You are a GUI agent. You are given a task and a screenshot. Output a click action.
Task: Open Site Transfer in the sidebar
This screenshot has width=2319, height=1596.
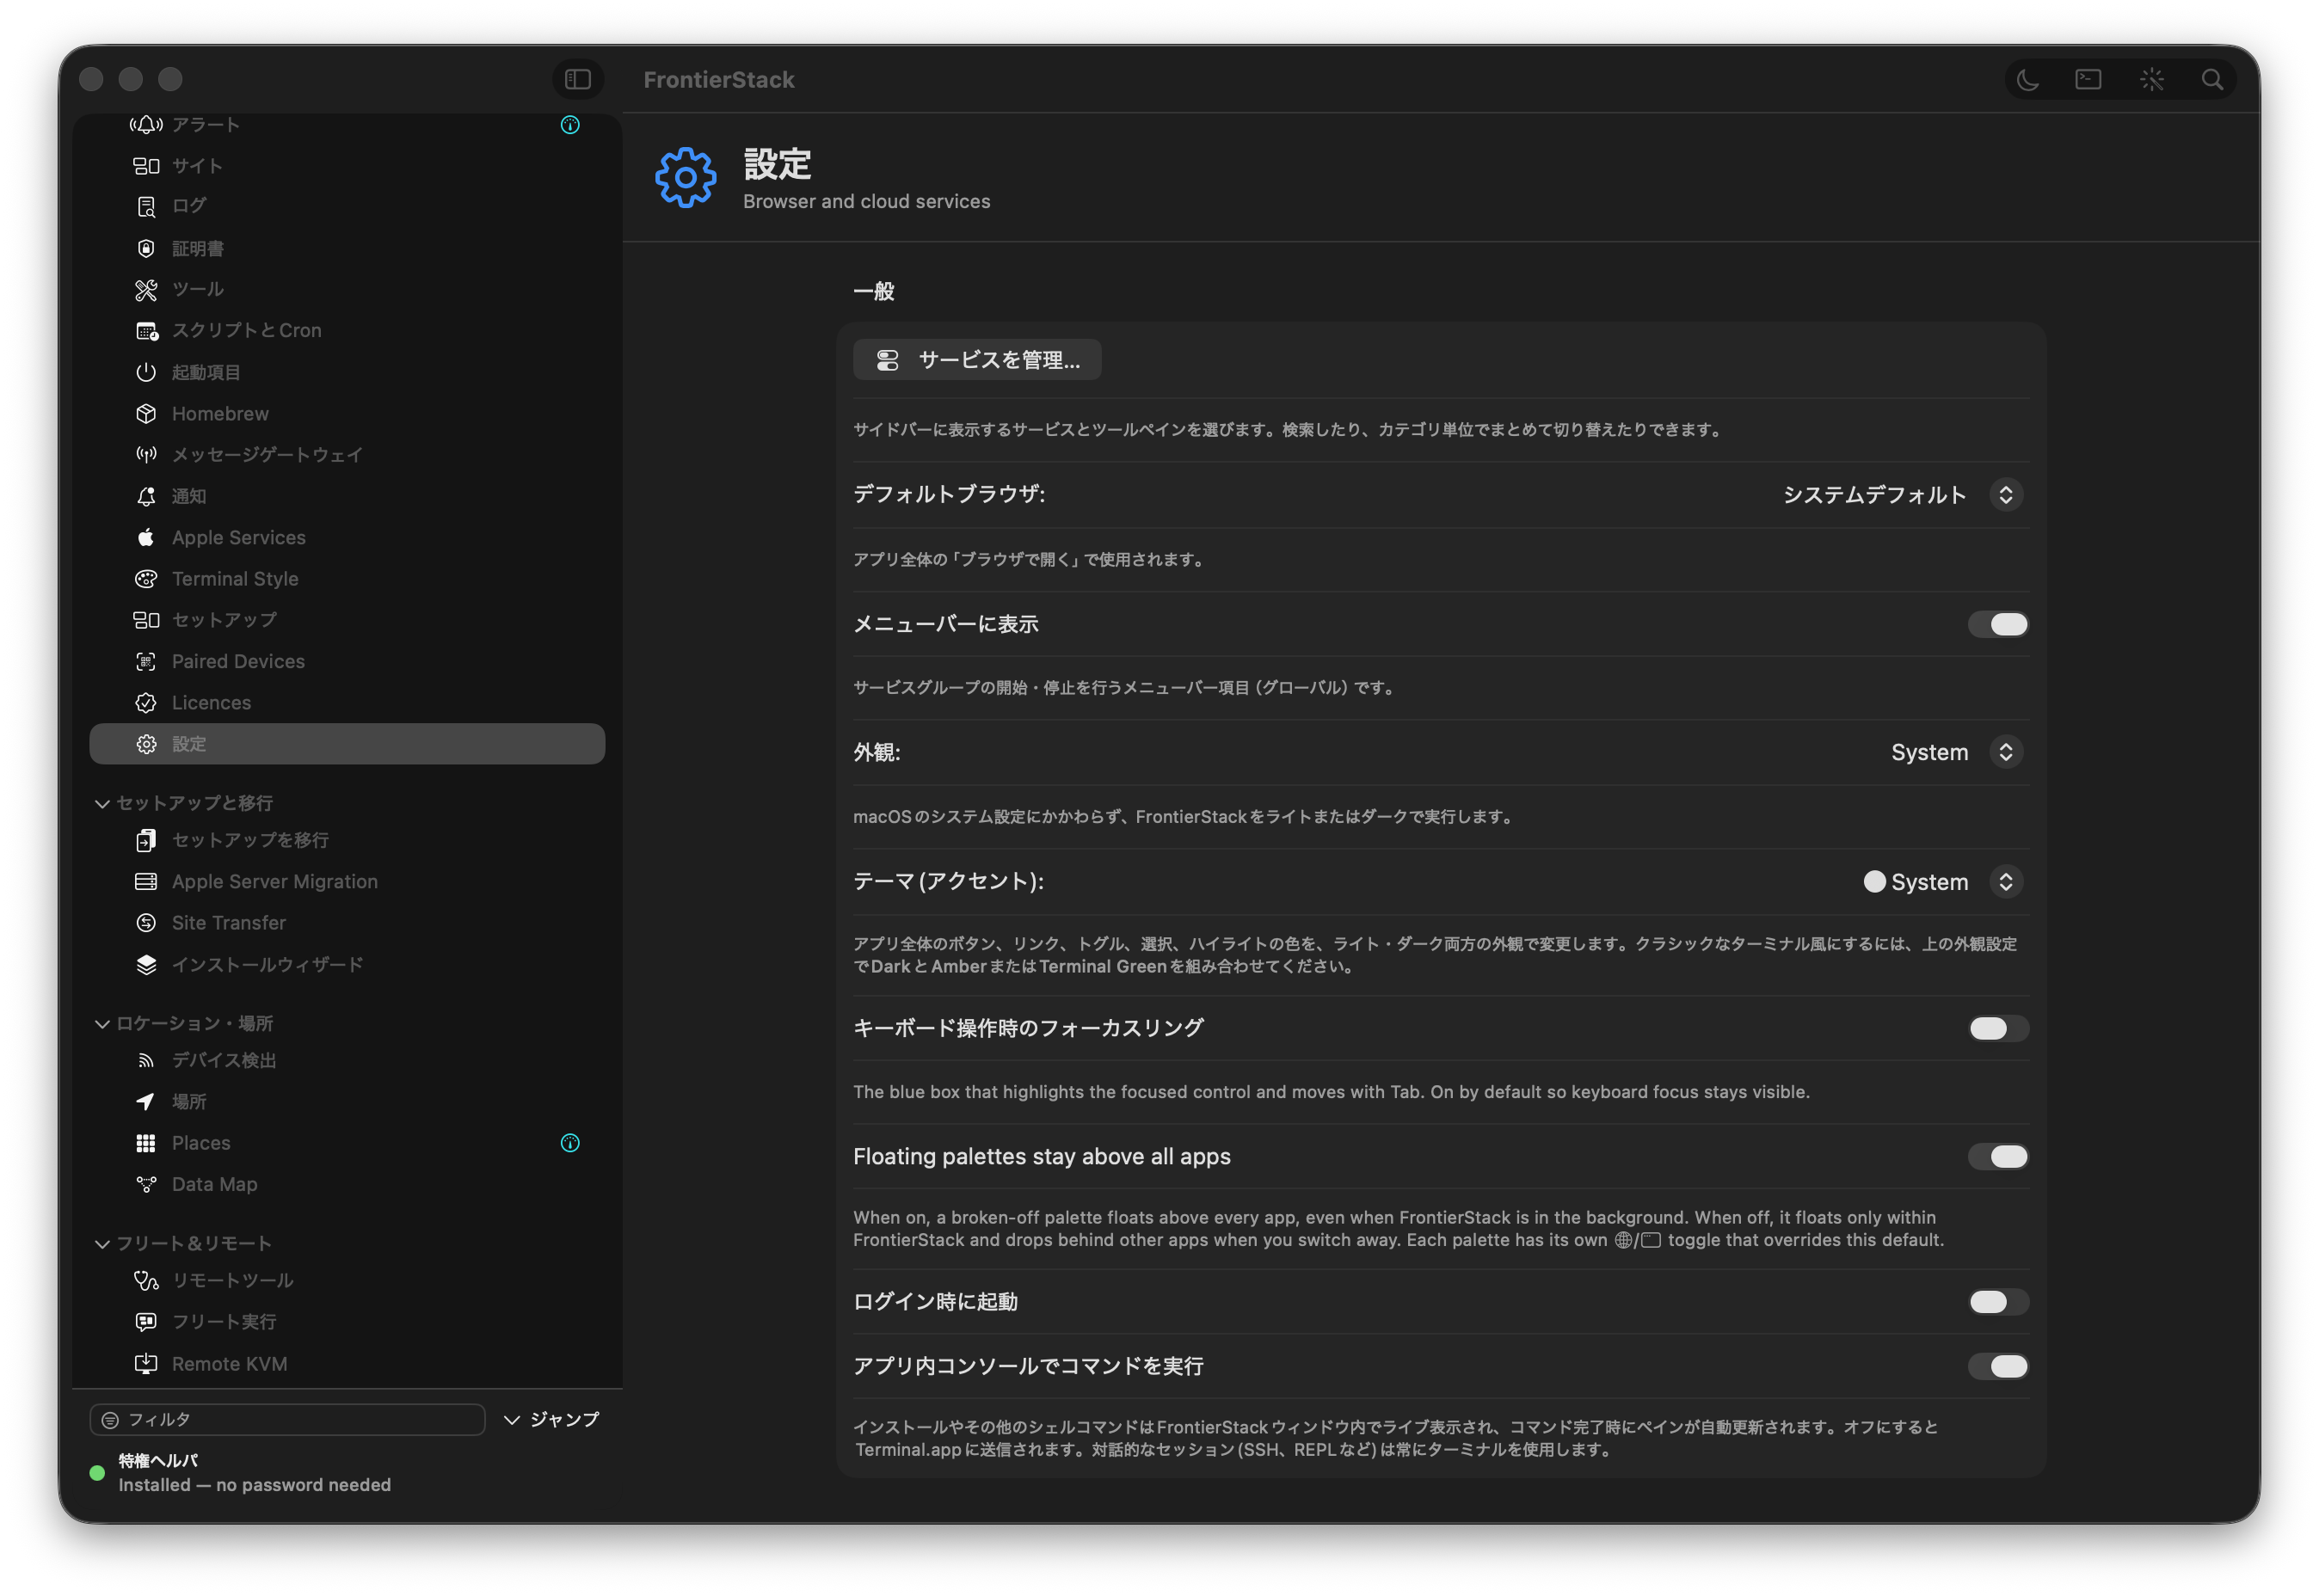tap(347, 923)
